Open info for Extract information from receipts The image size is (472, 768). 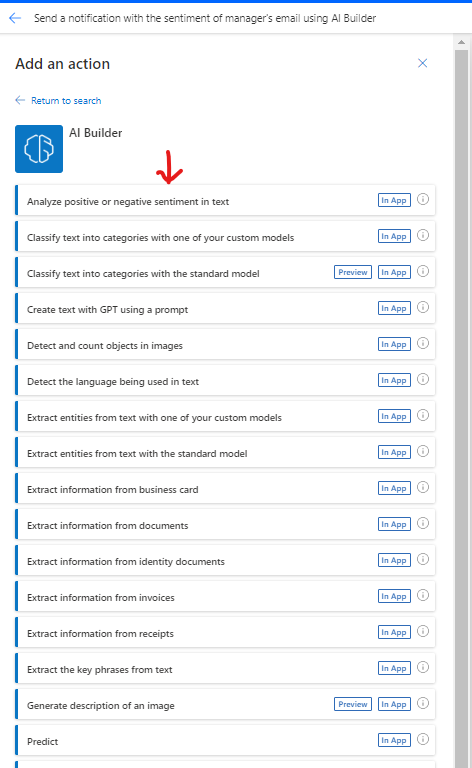tap(423, 631)
